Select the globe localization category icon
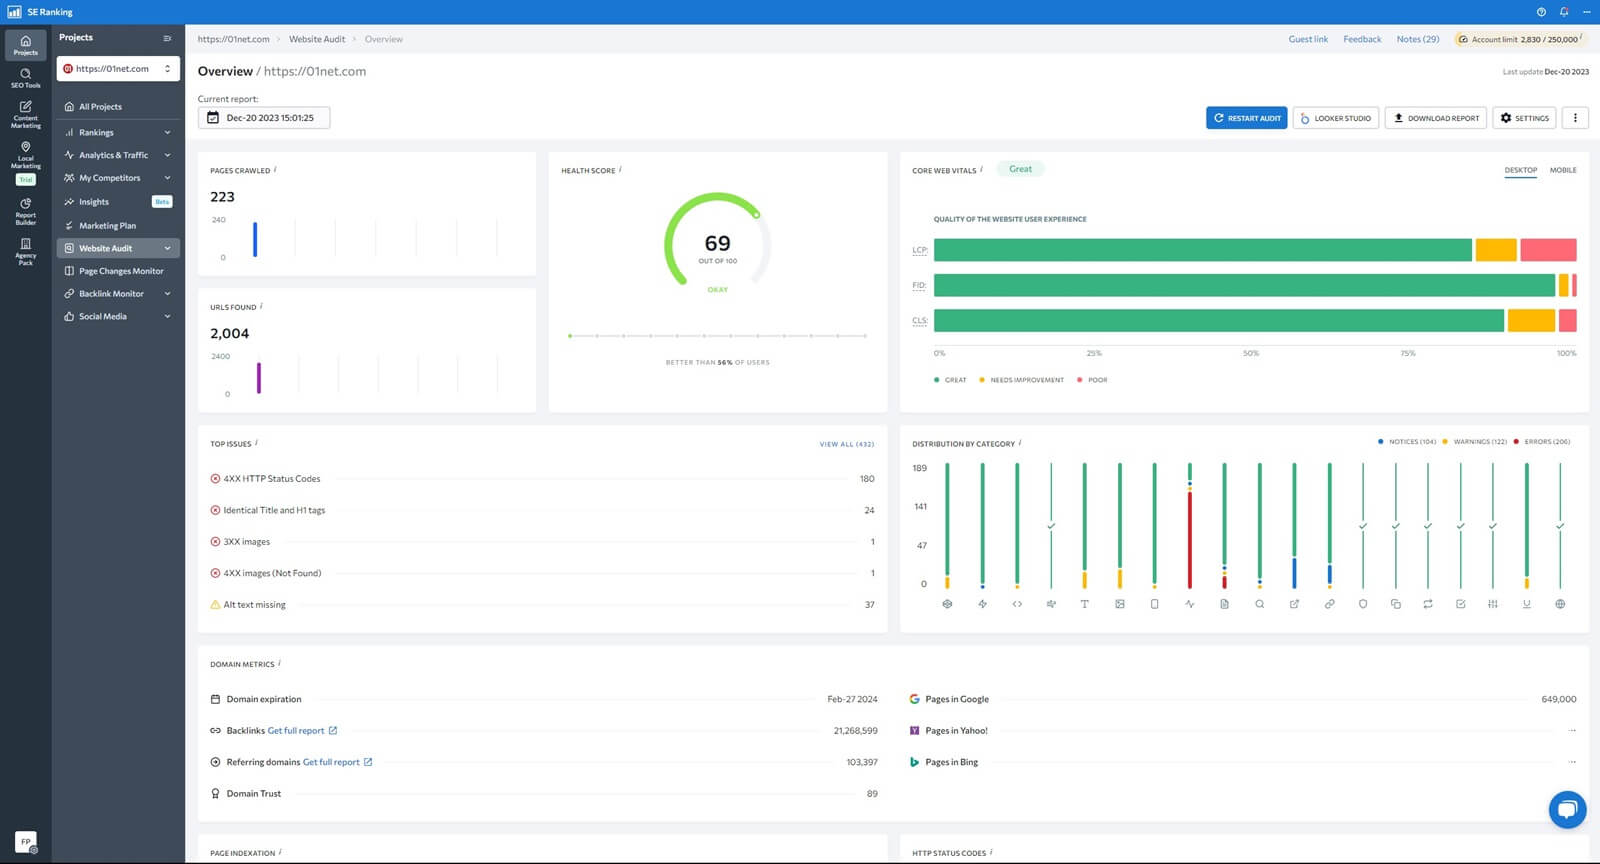This screenshot has width=1600, height=864. click(x=1560, y=604)
